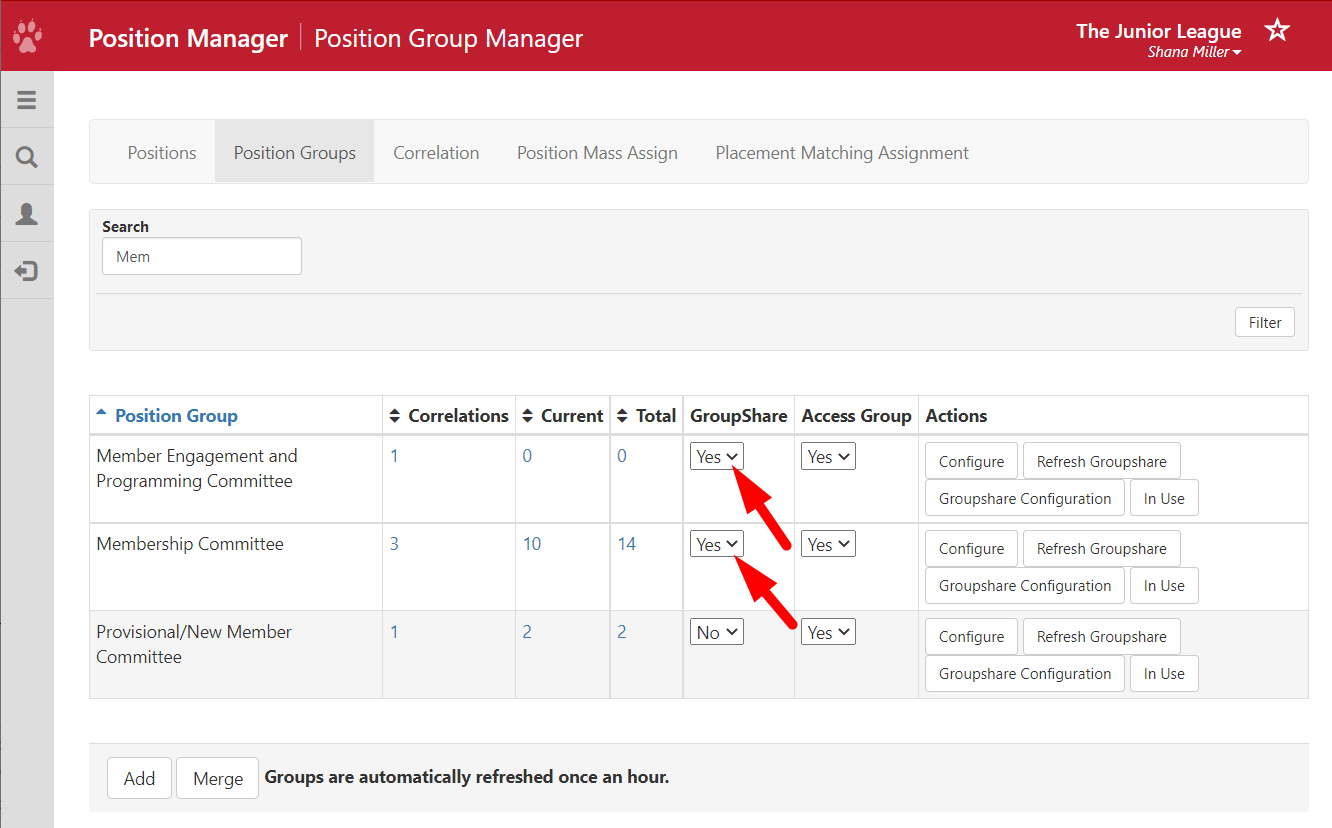Sort by Position Group column header
The width and height of the screenshot is (1332, 828).
[167, 416]
